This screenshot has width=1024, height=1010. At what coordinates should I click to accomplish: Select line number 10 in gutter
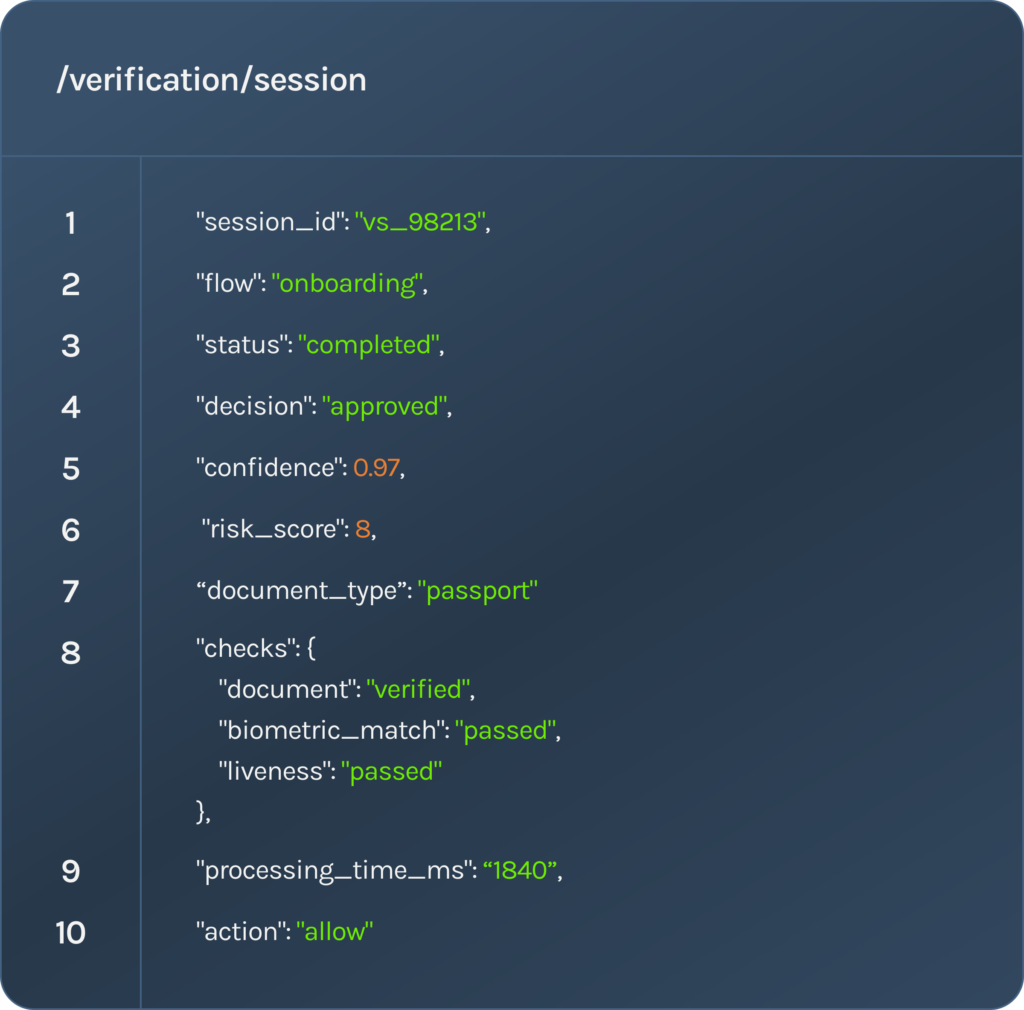tap(71, 933)
